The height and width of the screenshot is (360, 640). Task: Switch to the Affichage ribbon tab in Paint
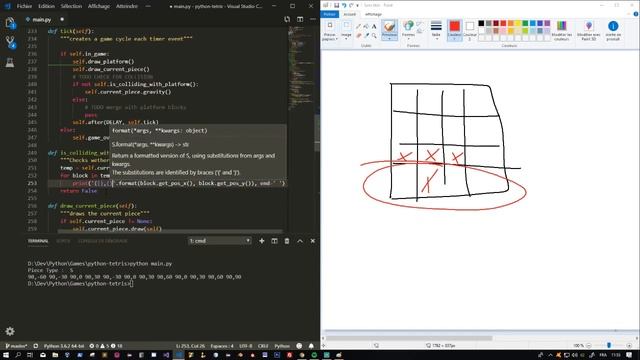coord(373,14)
